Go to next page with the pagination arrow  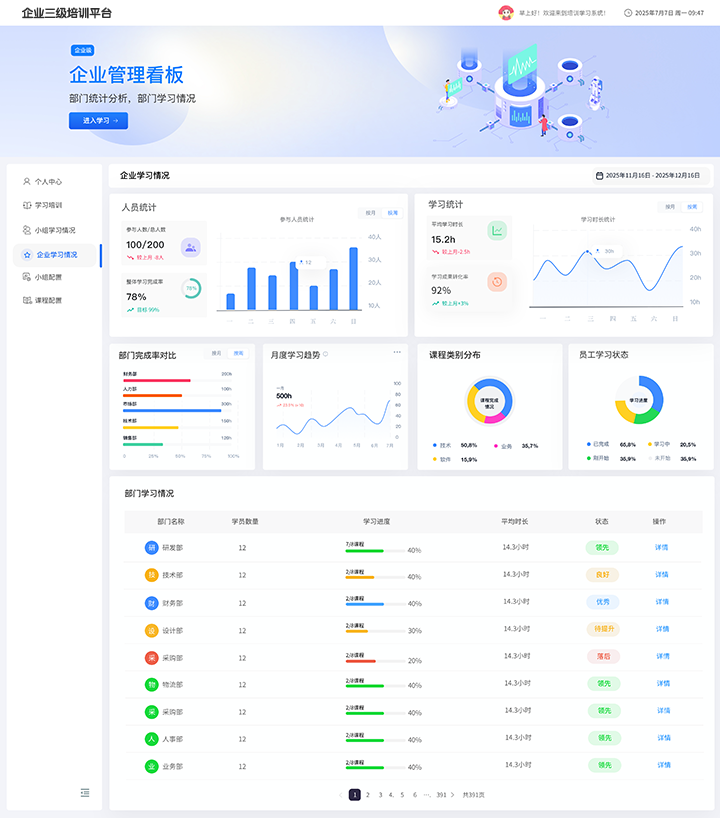(452, 795)
